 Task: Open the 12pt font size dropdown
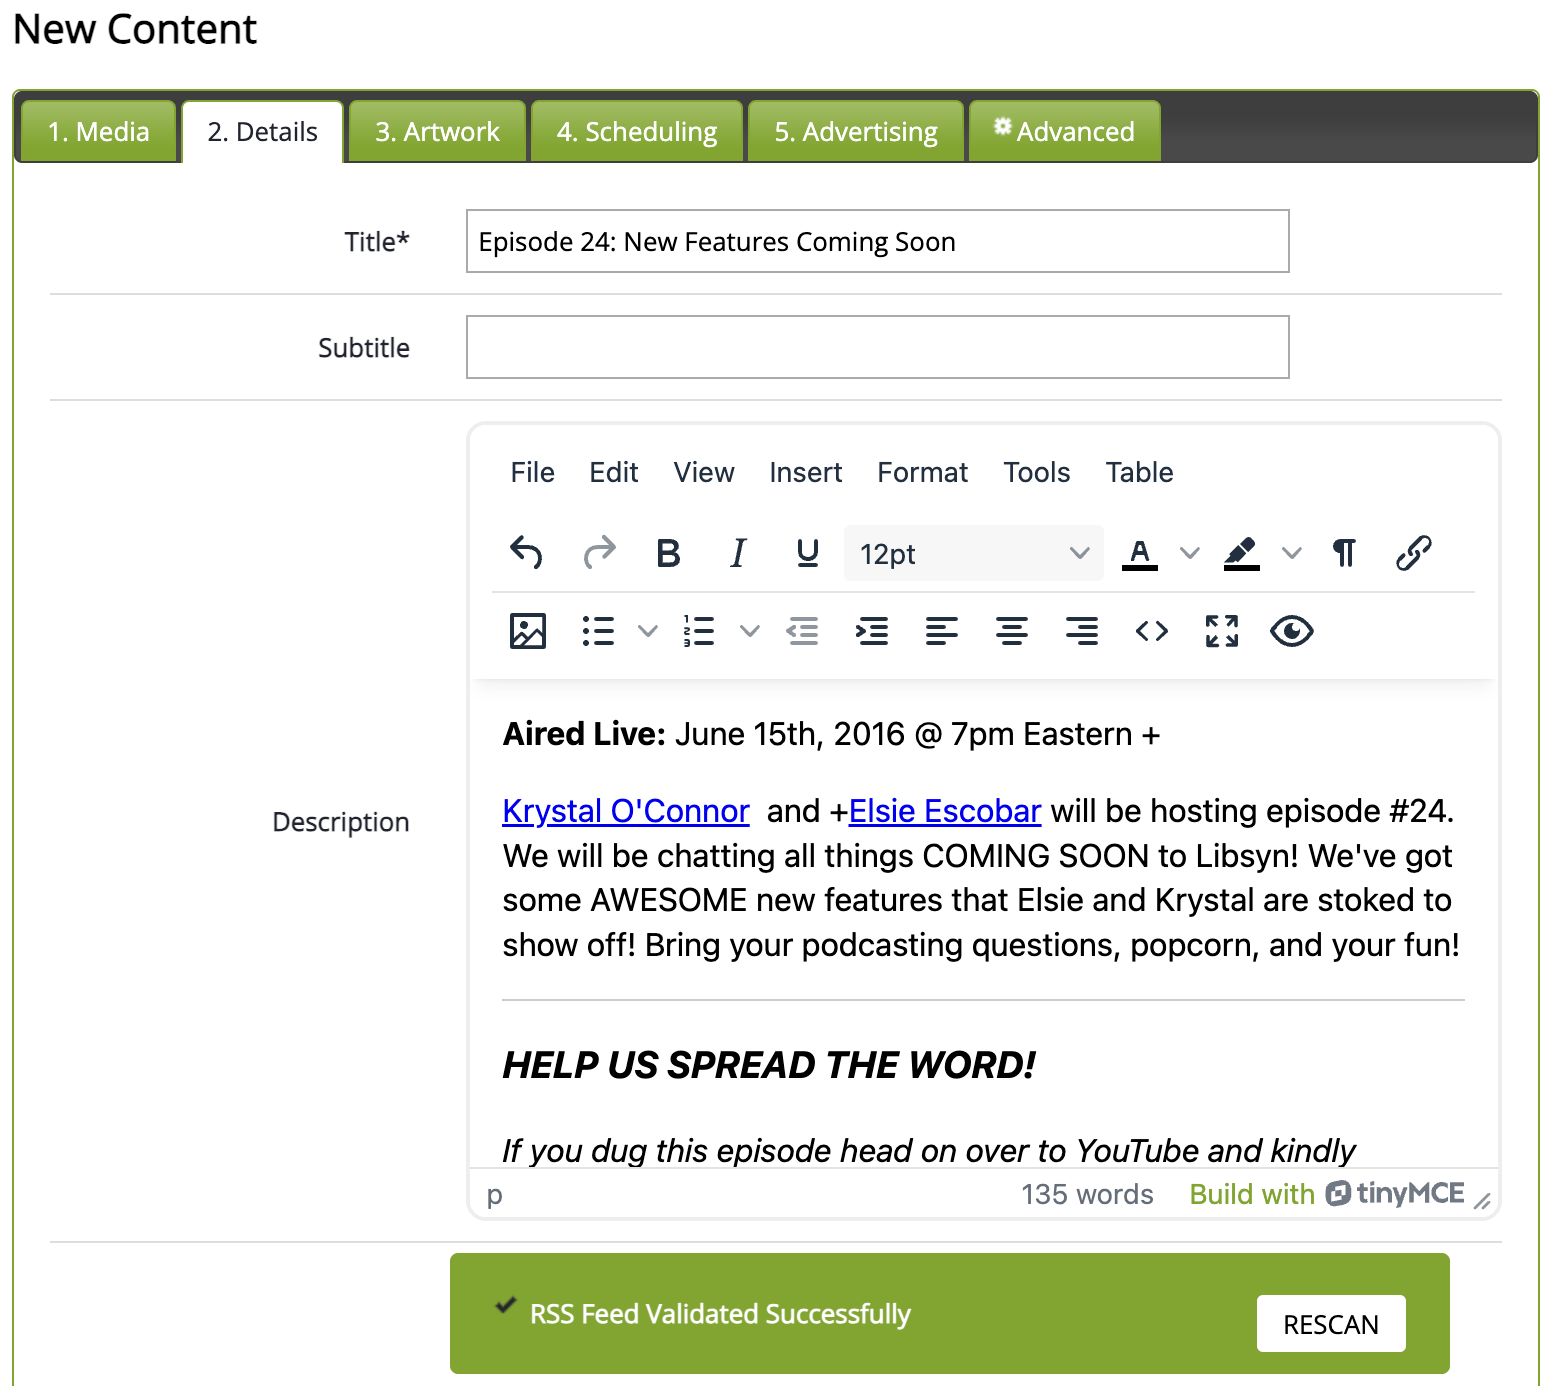(x=973, y=553)
